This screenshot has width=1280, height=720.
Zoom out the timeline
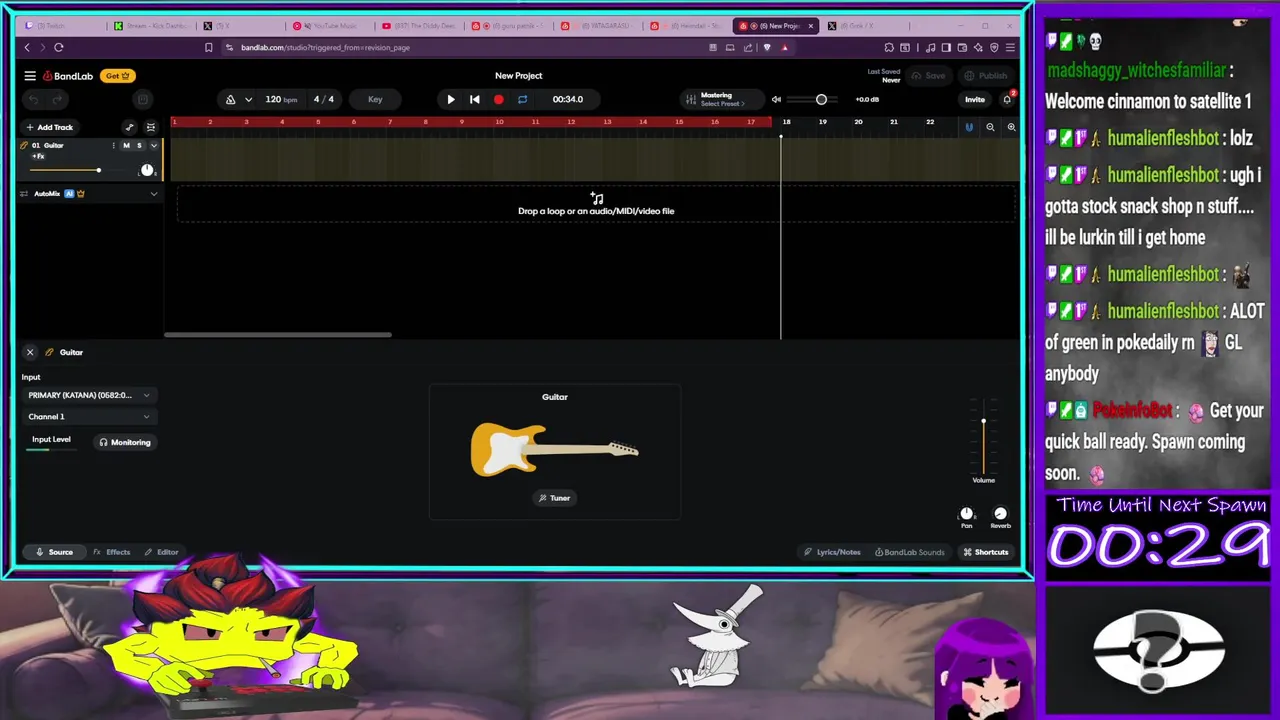pyautogui.click(x=990, y=127)
